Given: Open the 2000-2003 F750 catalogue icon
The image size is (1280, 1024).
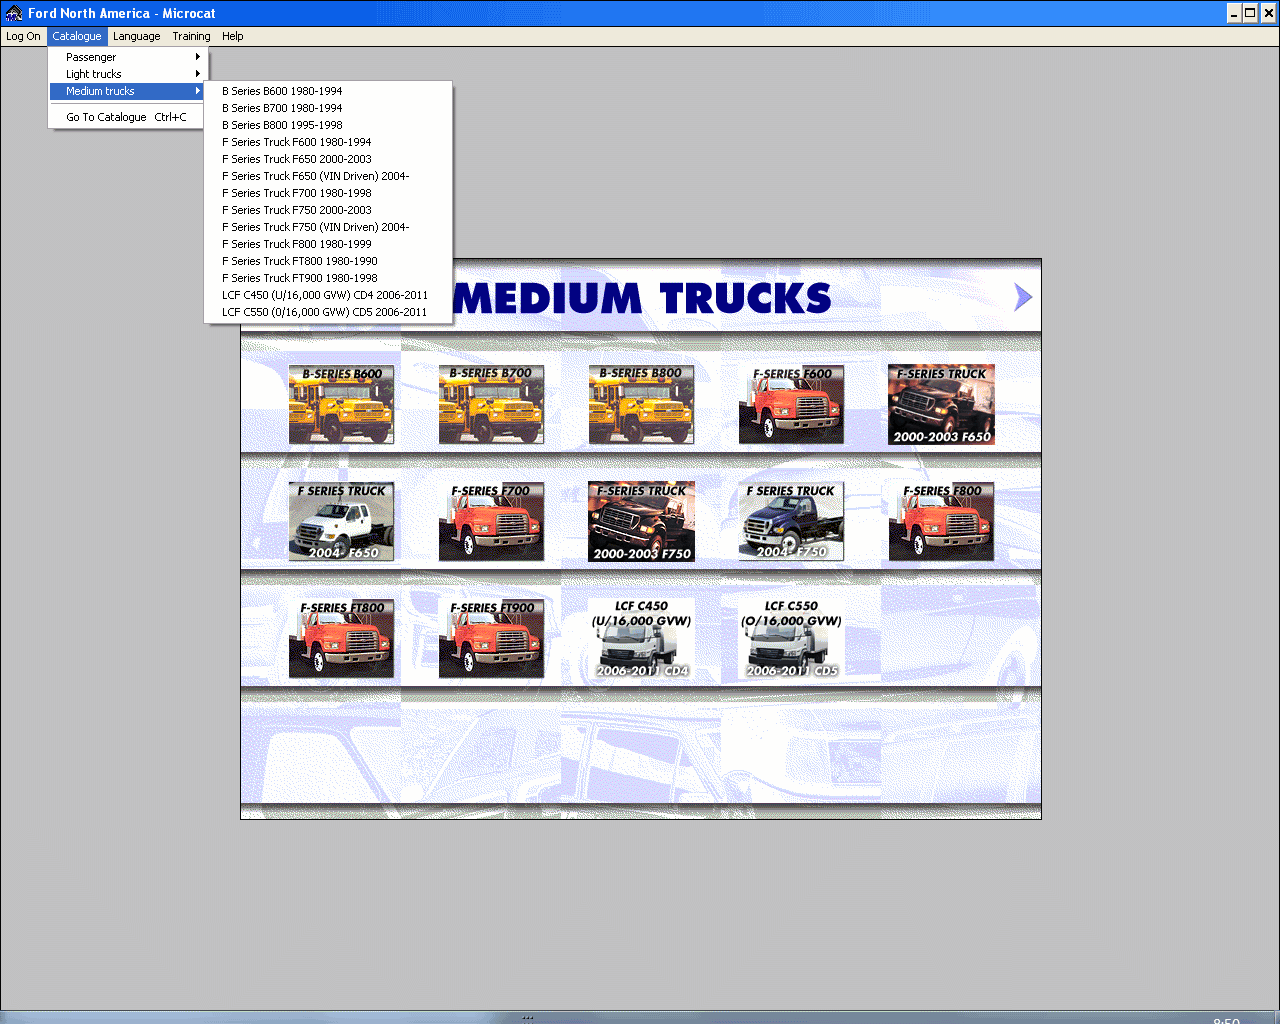Looking at the screenshot, I should tap(640, 520).
